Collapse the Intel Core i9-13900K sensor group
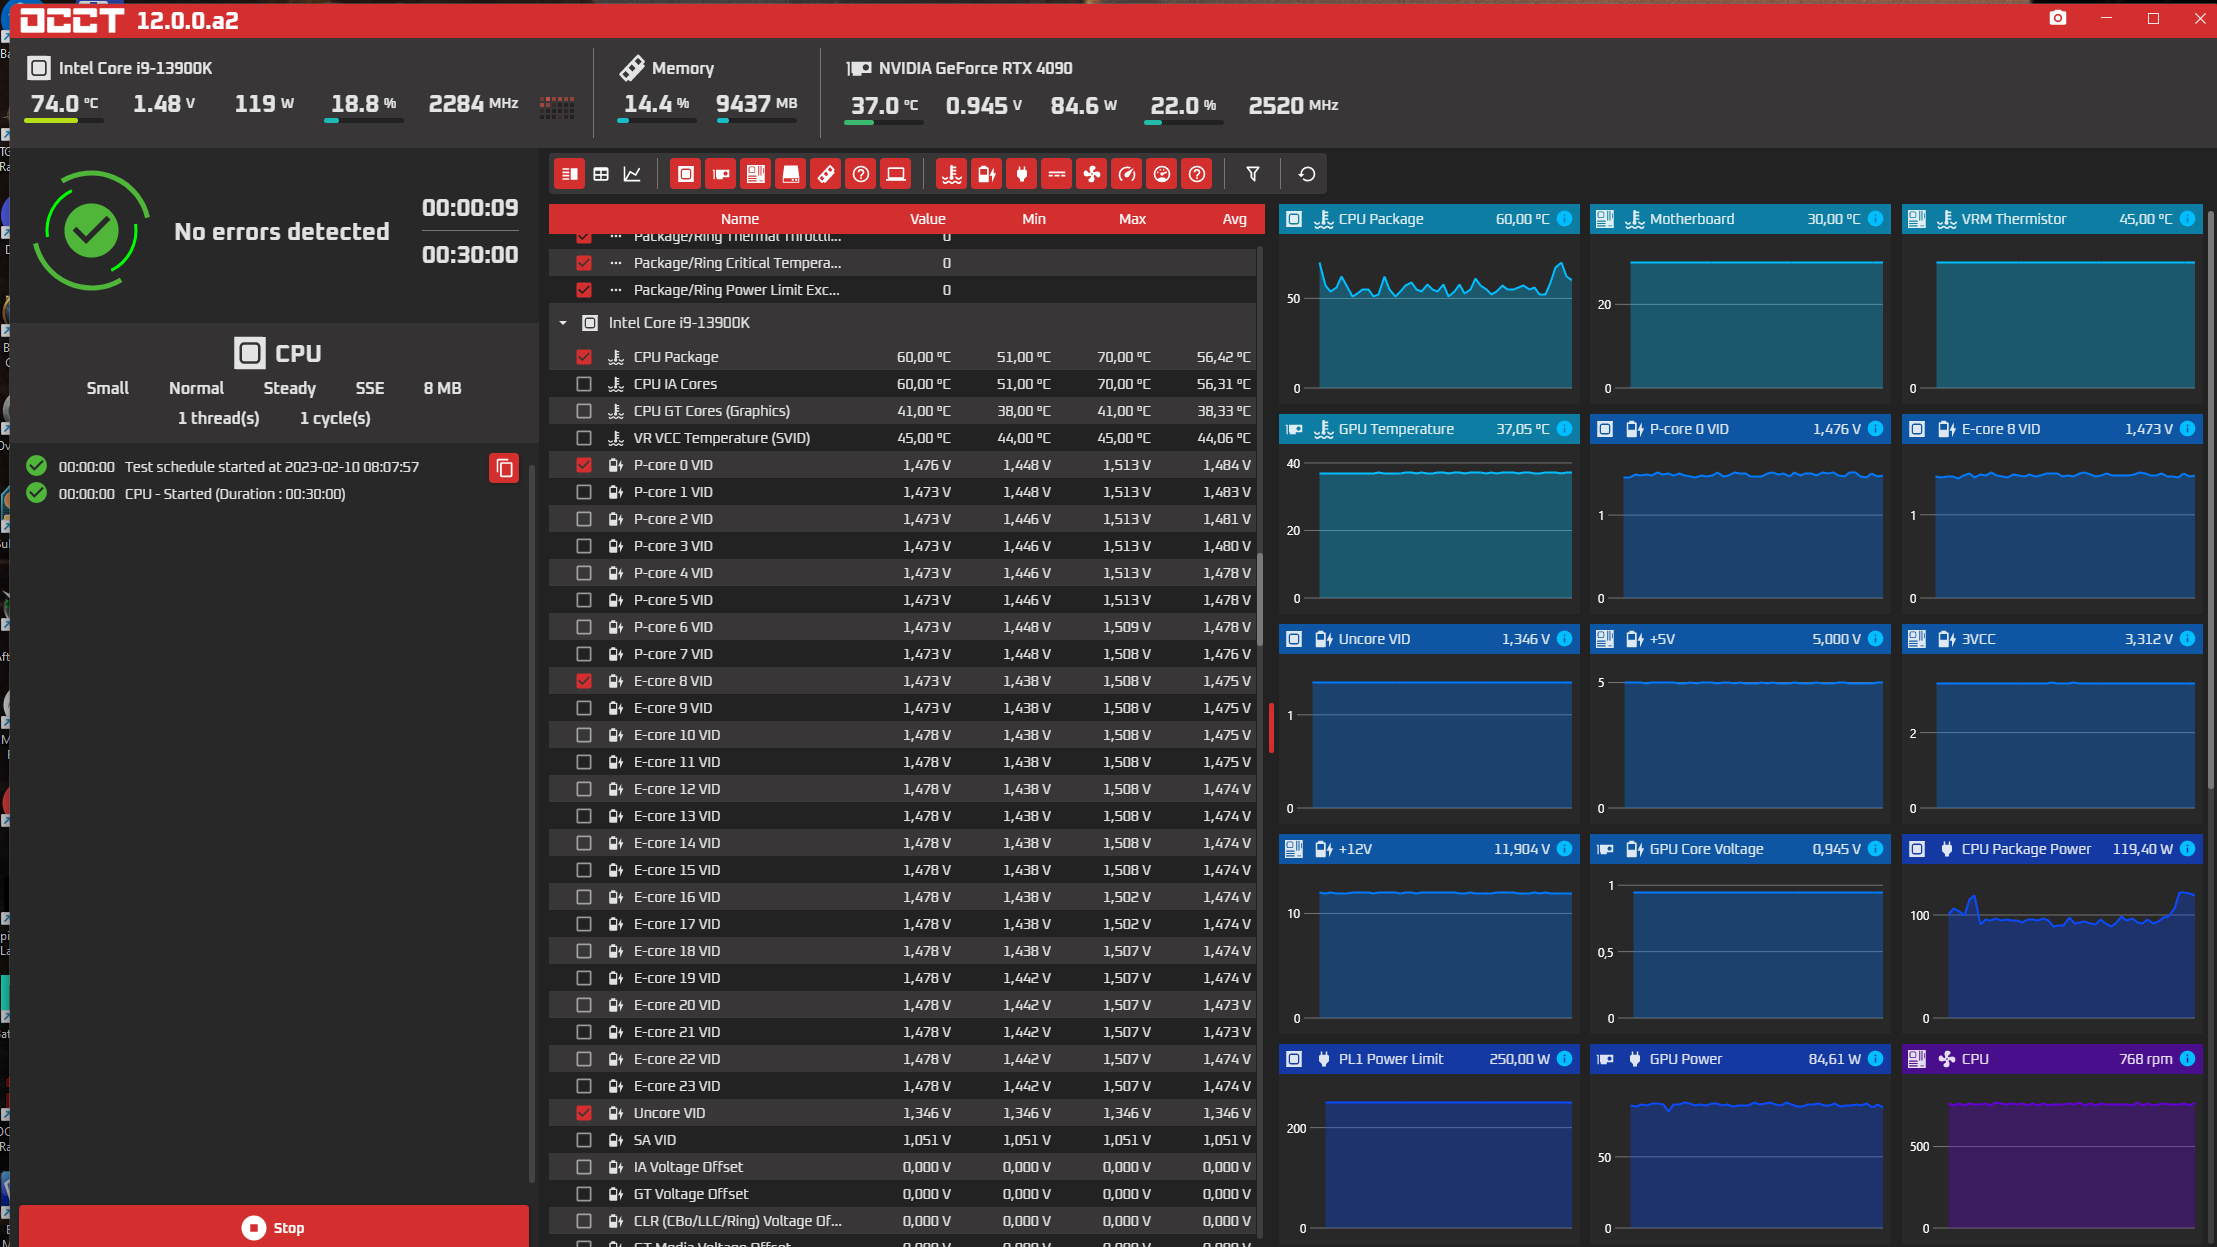Image resolution: width=2217 pixels, height=1247 pixels. (x=563, y=323)
